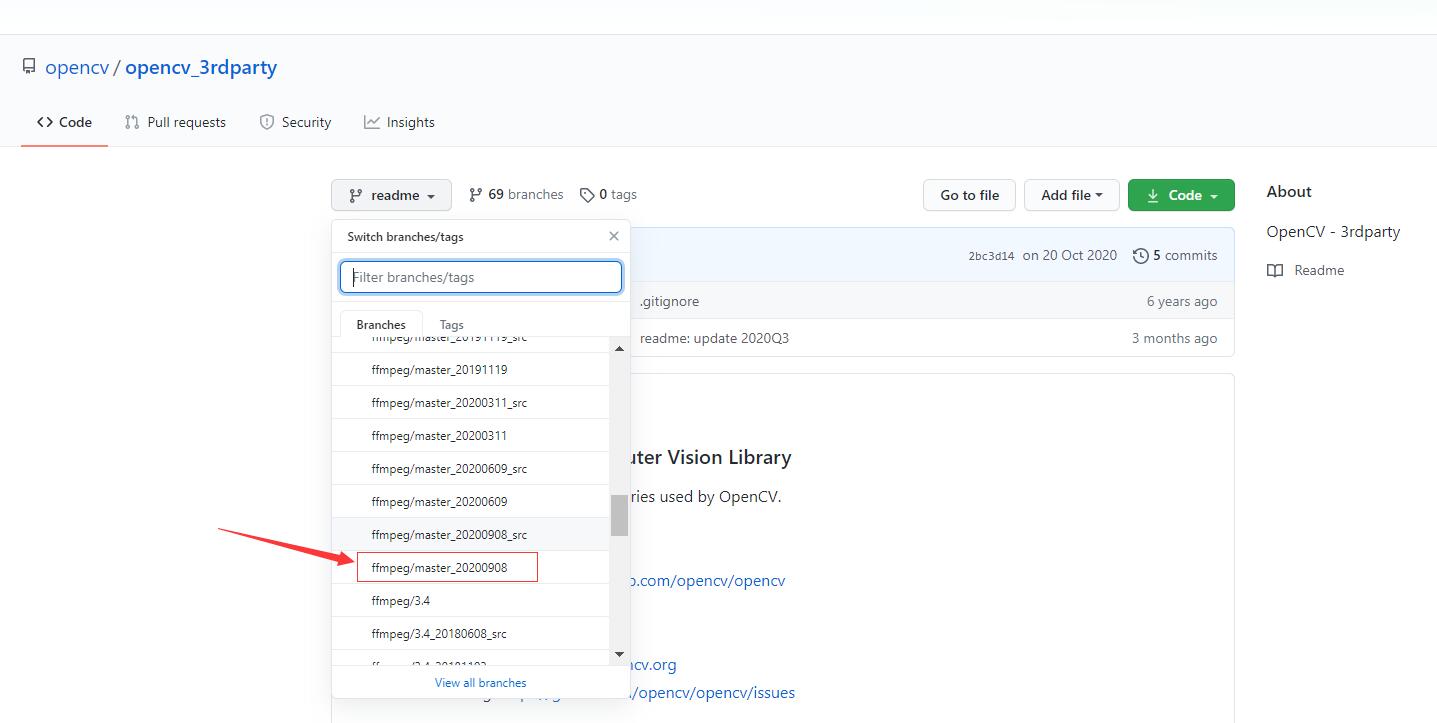Open the Add file dropdown

1071,194
